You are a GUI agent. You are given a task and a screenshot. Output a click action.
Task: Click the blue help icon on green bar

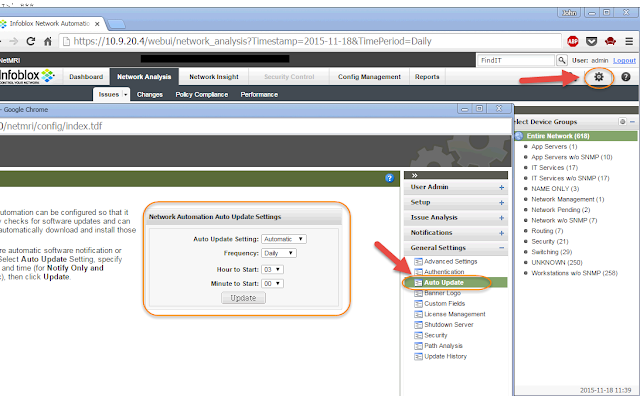389,178
